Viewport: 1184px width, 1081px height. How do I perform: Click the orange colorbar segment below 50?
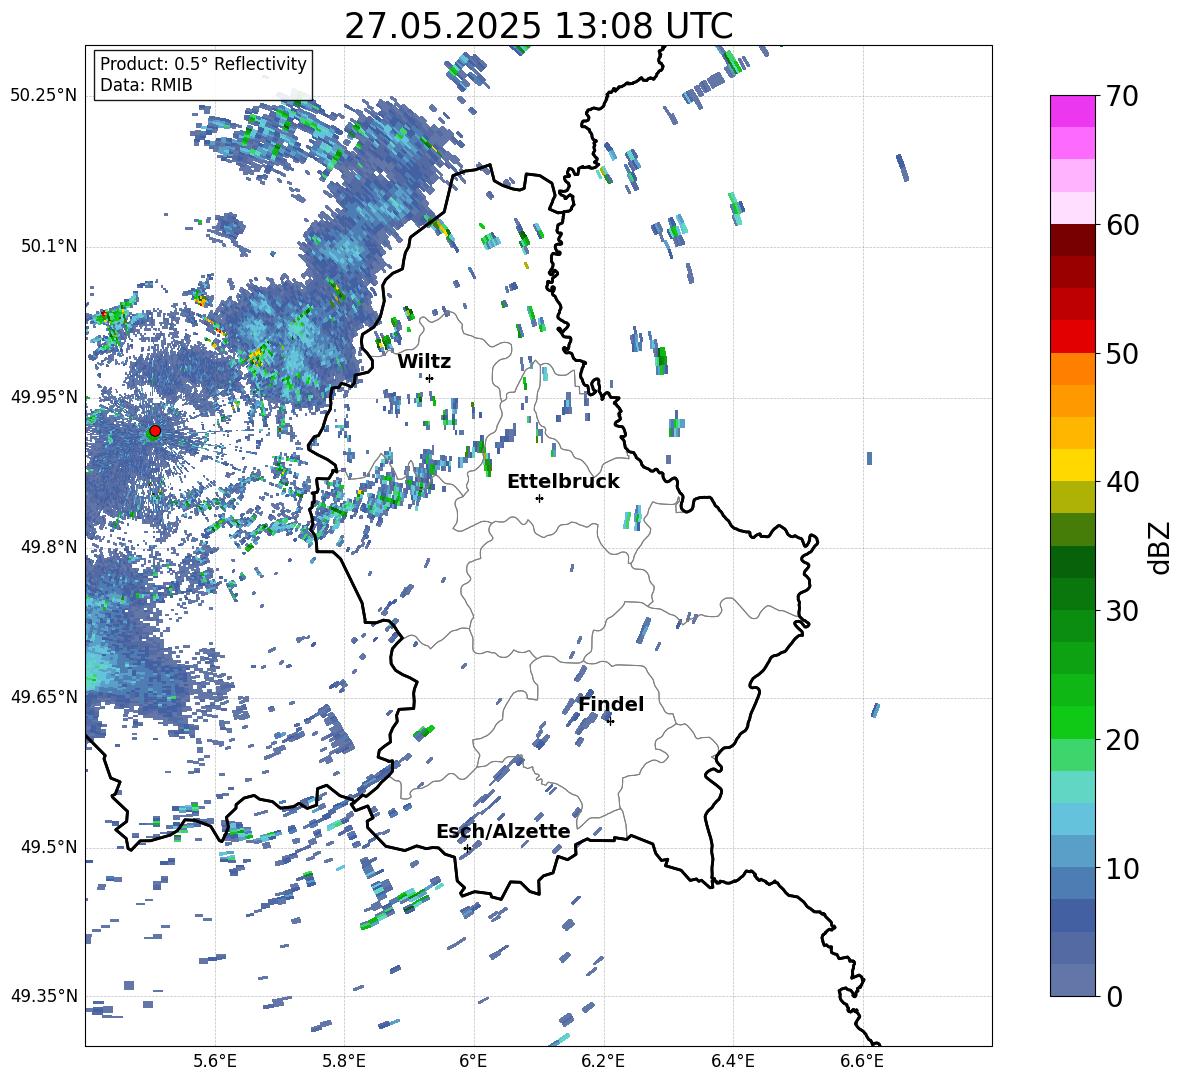[x=1073, y=368]
